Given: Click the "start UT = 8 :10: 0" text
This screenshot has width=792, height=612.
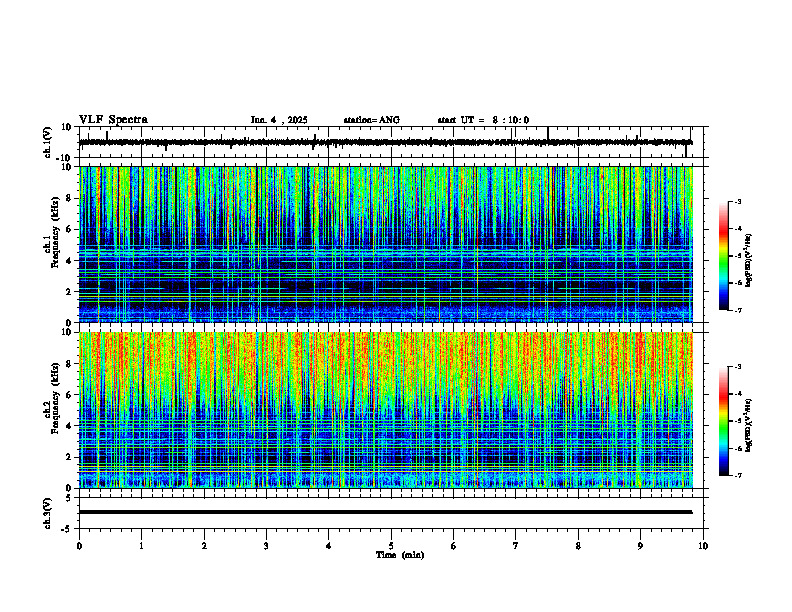Looking at the screenshot, I should [x=483, y=120].
